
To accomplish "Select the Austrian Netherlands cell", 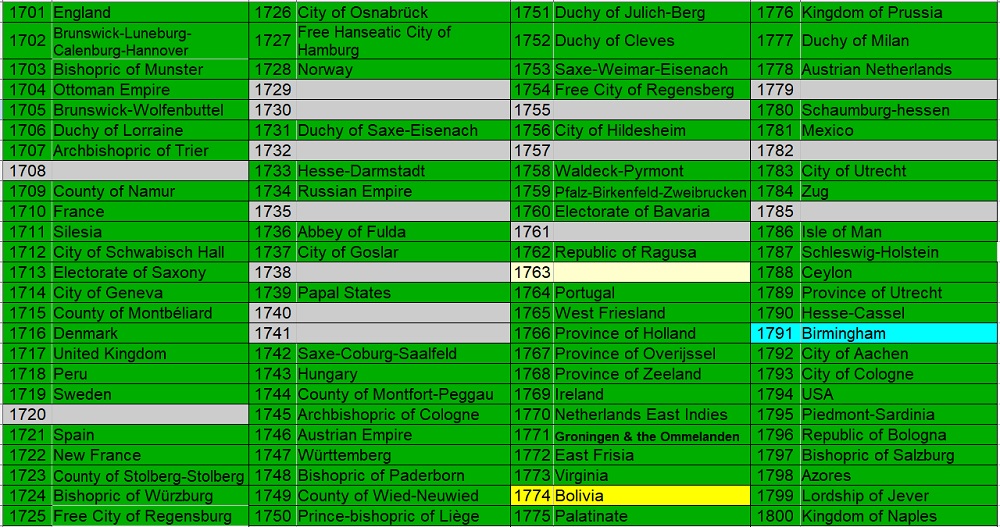I will tap(899, 70).
